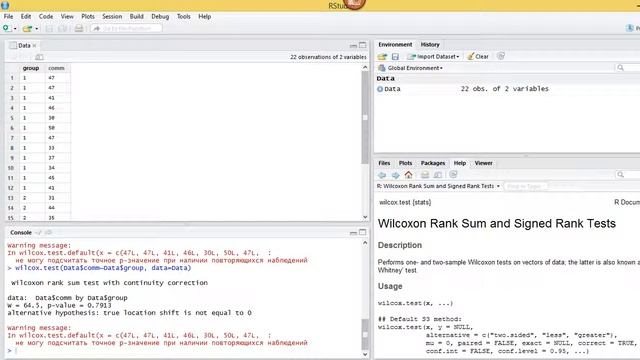Open the new file dropdown arrow

click(x=15, y=29)
